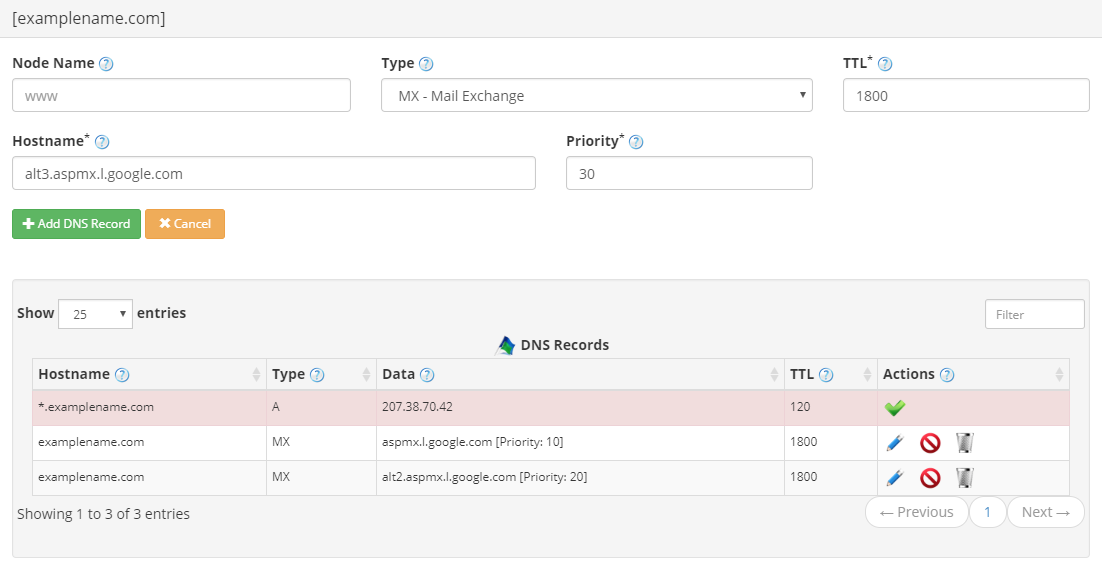Edit the alt2.aspmx.l.google.com MX record
Viewport: 1102px width, 571px height.
pos(895,478)
